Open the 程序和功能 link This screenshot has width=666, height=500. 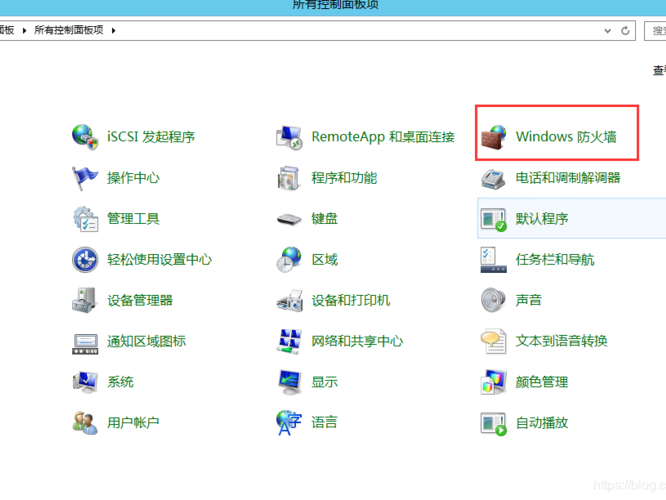pos(344,178)
